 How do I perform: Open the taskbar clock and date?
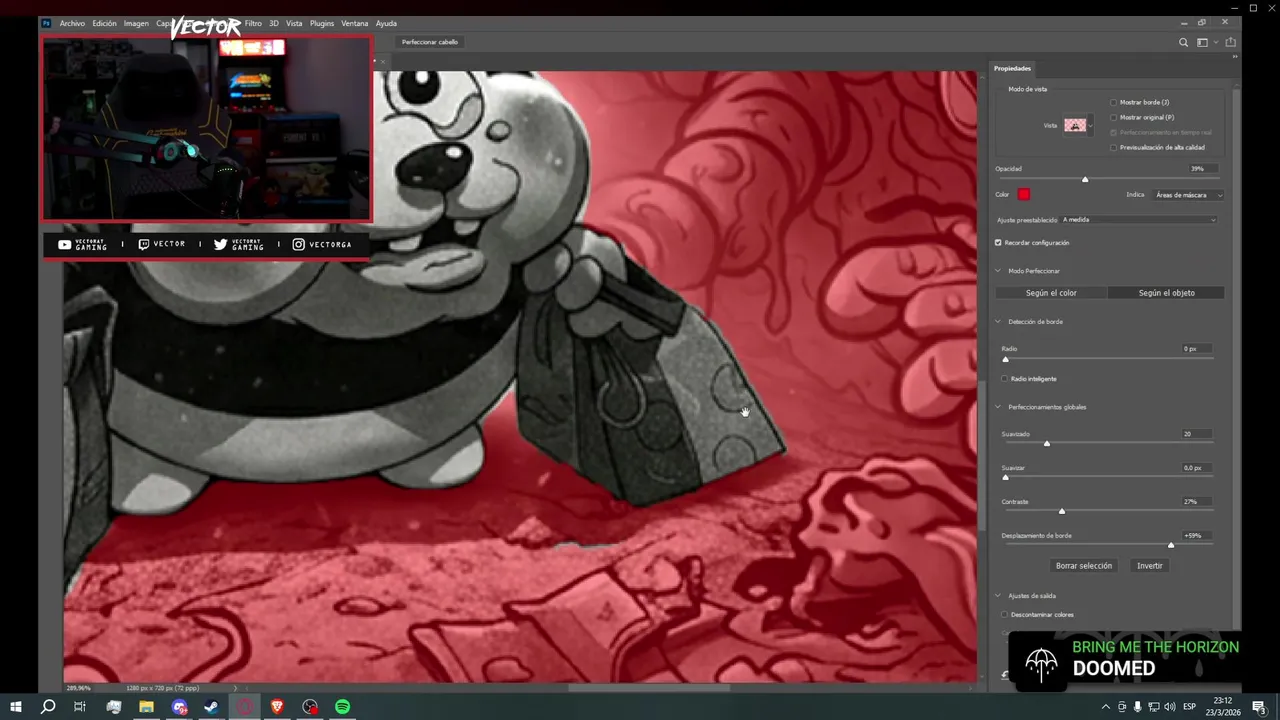1222,707
